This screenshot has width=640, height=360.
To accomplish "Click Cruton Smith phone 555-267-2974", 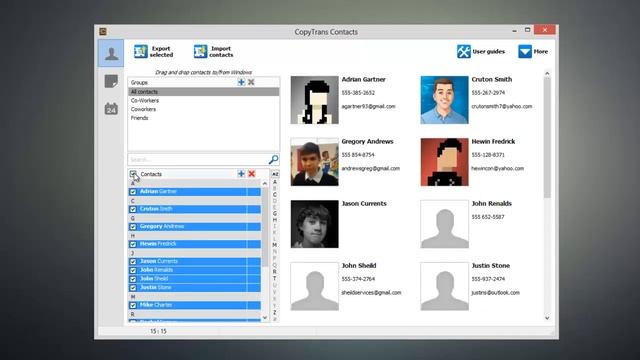I will pyautogui.click(x=488, y=93).
